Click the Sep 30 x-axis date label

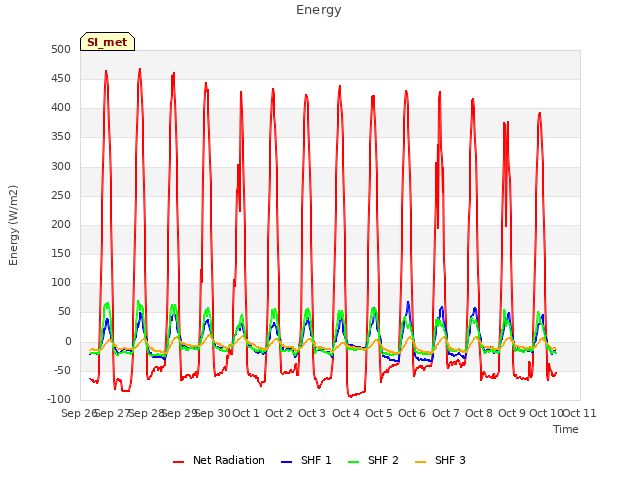pos(213,413)
